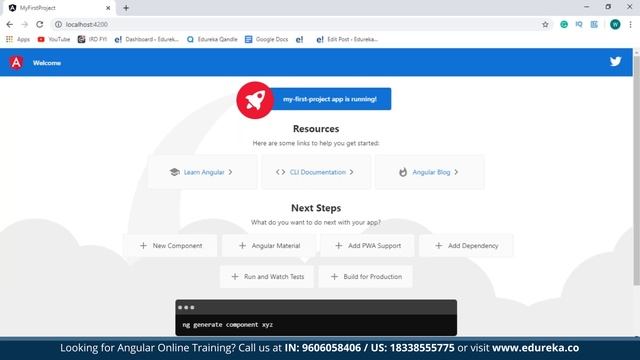This screenshot has width=640, height=360.
Task: Click the Angular logo in the header
Action: [16, 63]
